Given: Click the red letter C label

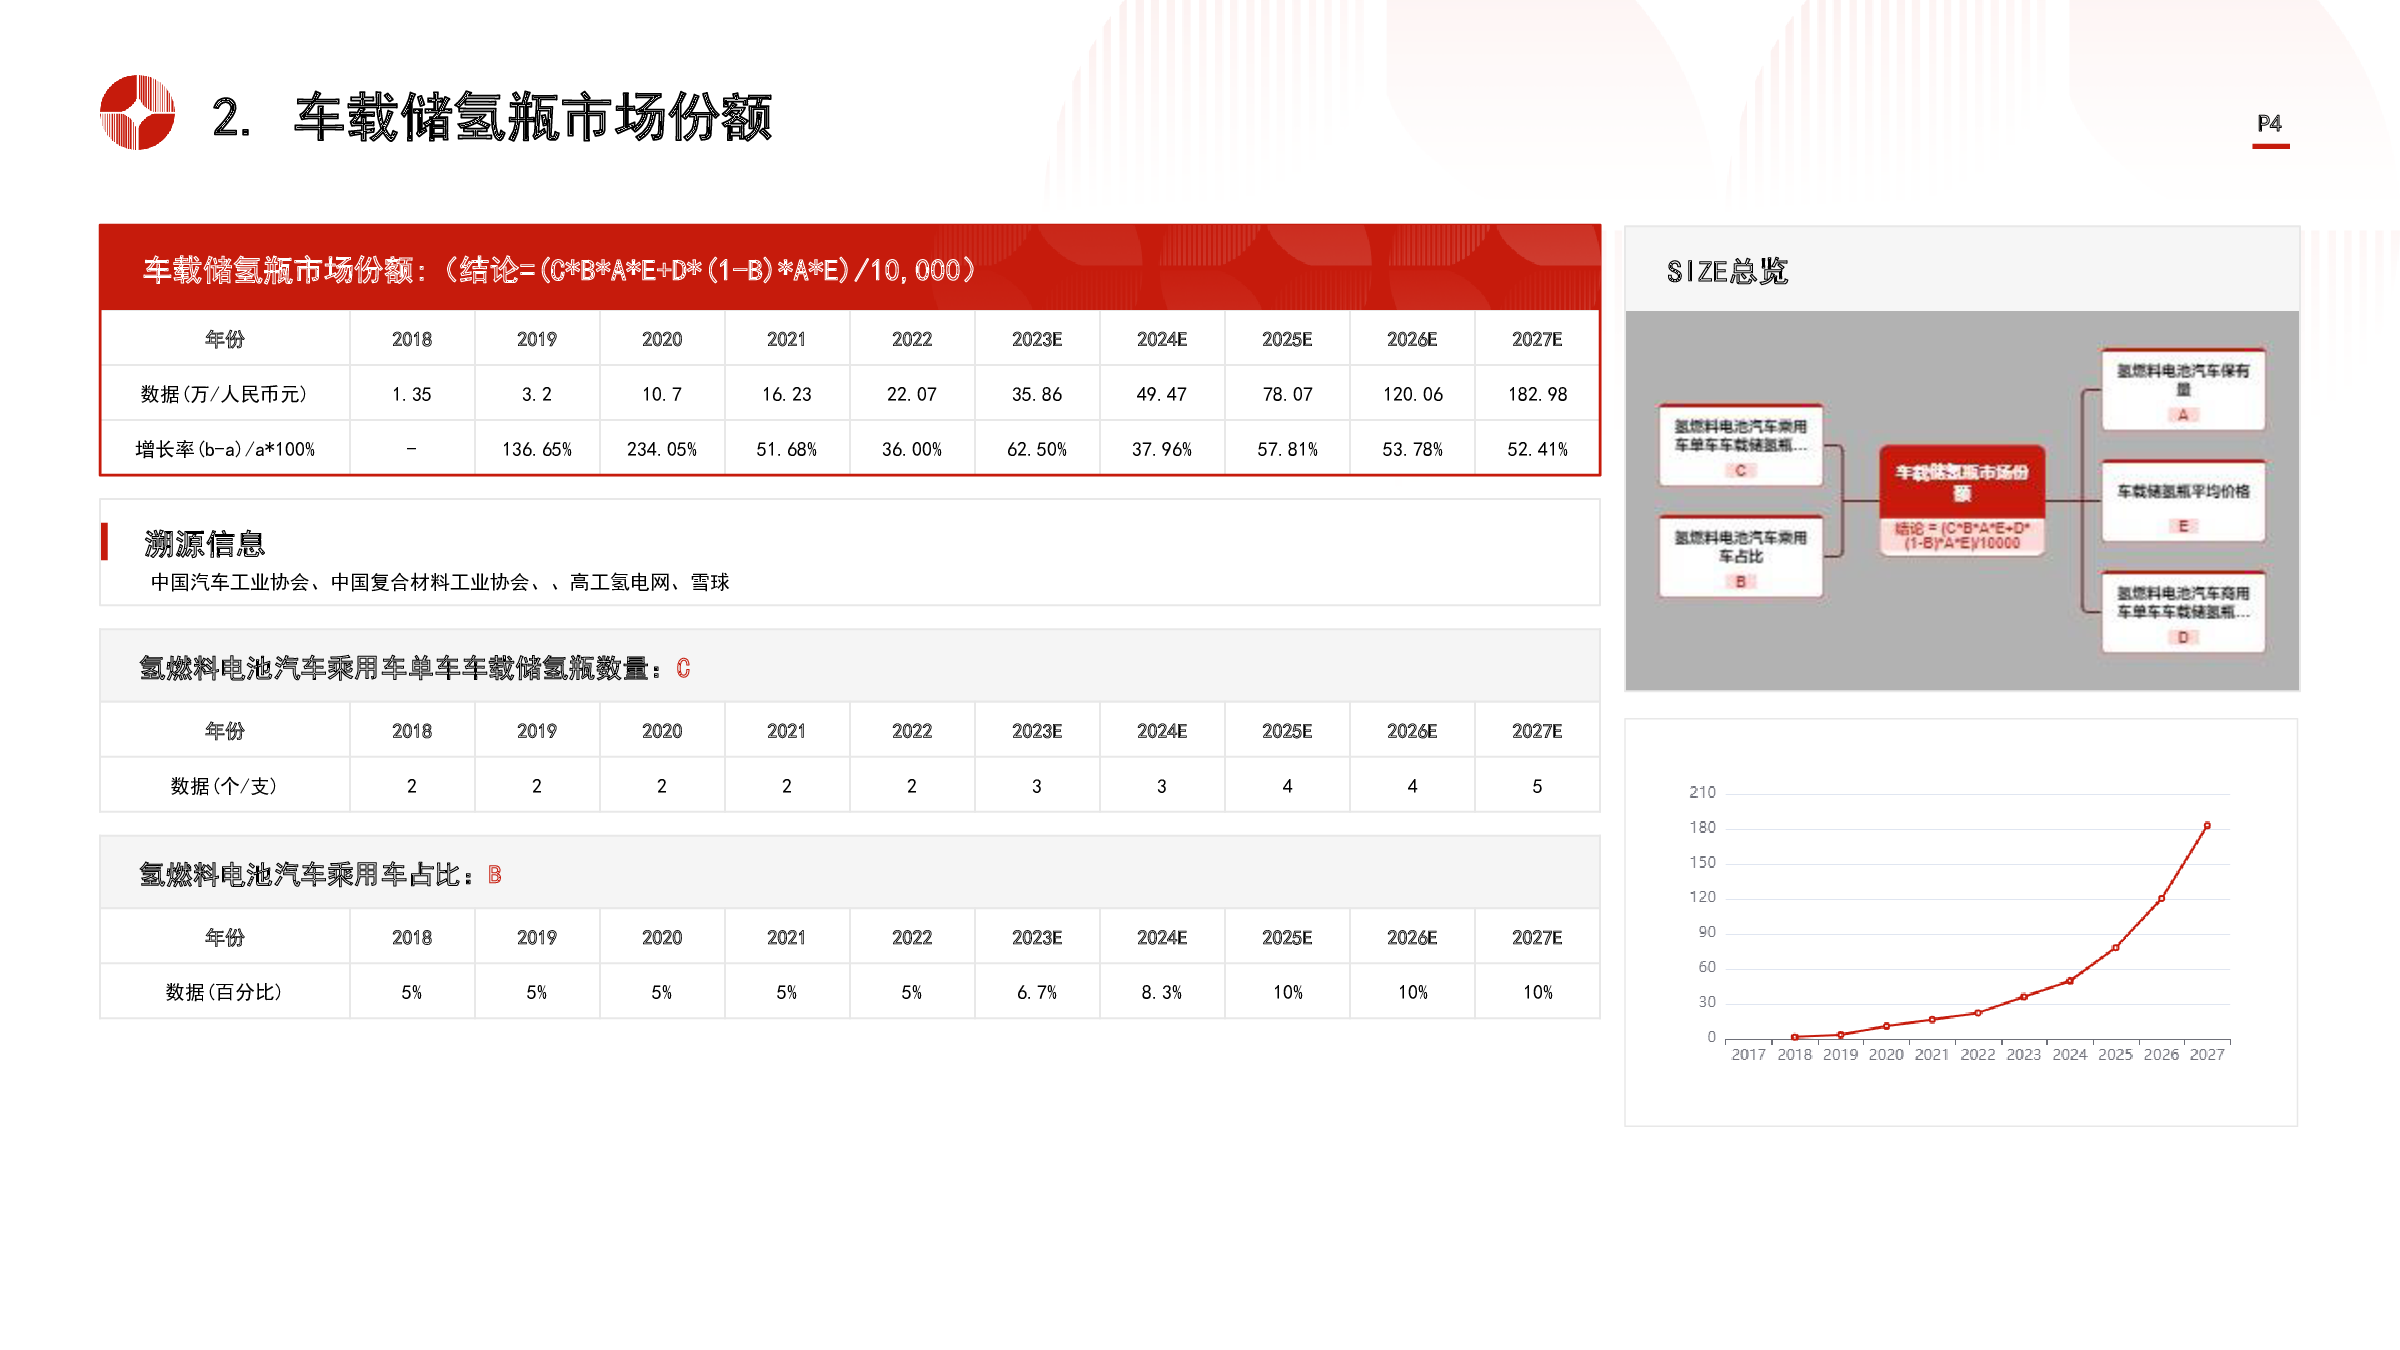Looking at the screenshot, I should click(683, 668).
